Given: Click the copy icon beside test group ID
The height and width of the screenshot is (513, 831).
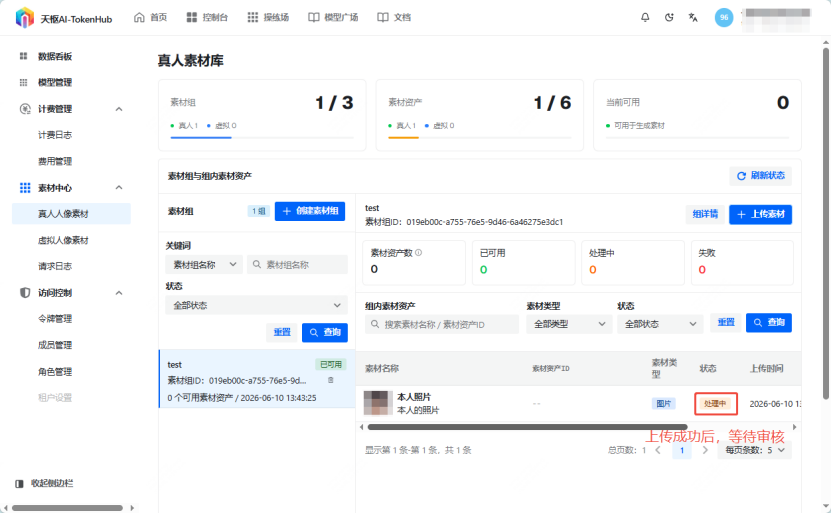Looking at the screenshot, I should click(331, 380).
